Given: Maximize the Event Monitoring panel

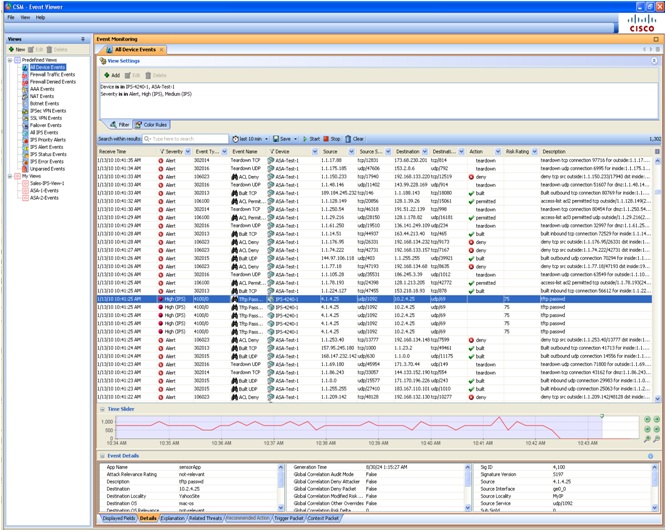Looking at the screenshot, I should point(656,39).
